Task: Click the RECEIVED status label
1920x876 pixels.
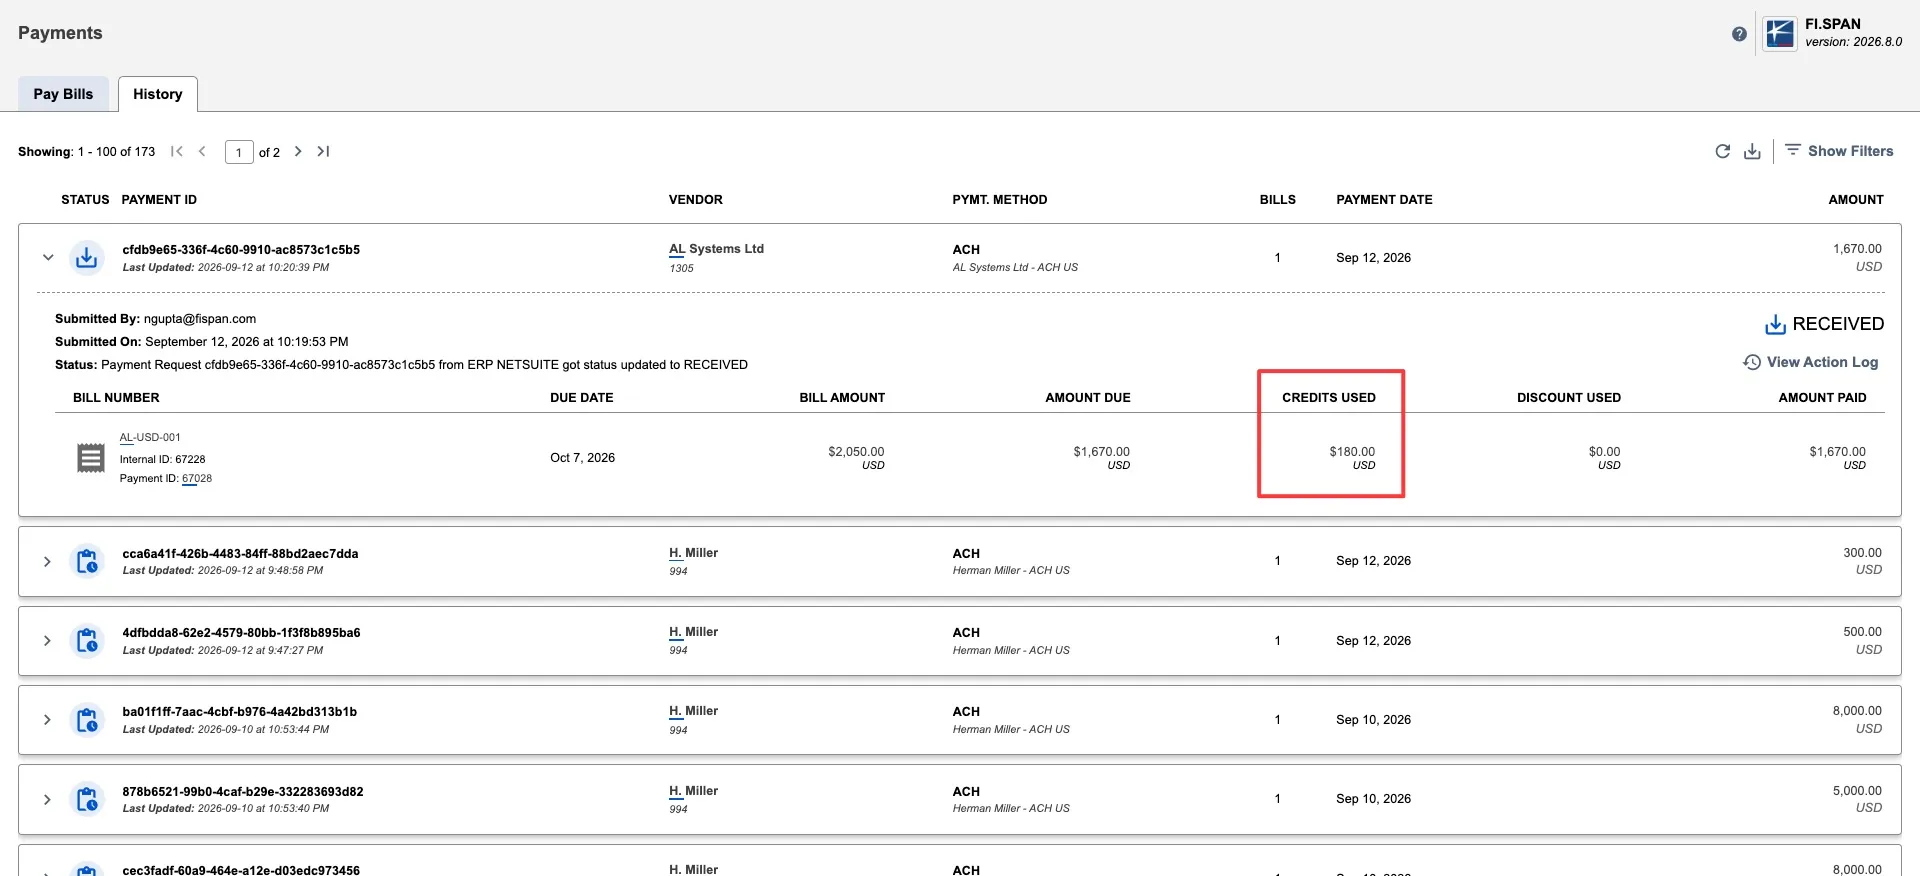Action: coord(1838,324)
